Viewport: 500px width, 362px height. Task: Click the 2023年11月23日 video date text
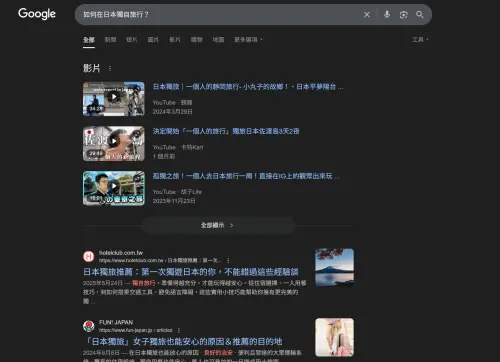pyautogui.click(x=174, y=201)
